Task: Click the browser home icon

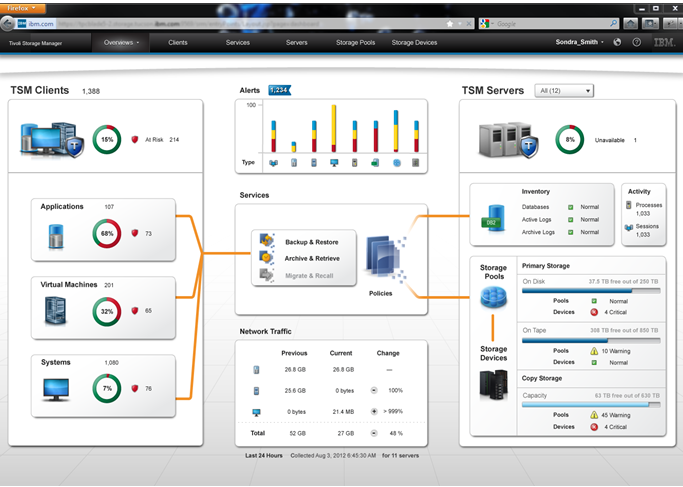Action: tap(630, 24)
